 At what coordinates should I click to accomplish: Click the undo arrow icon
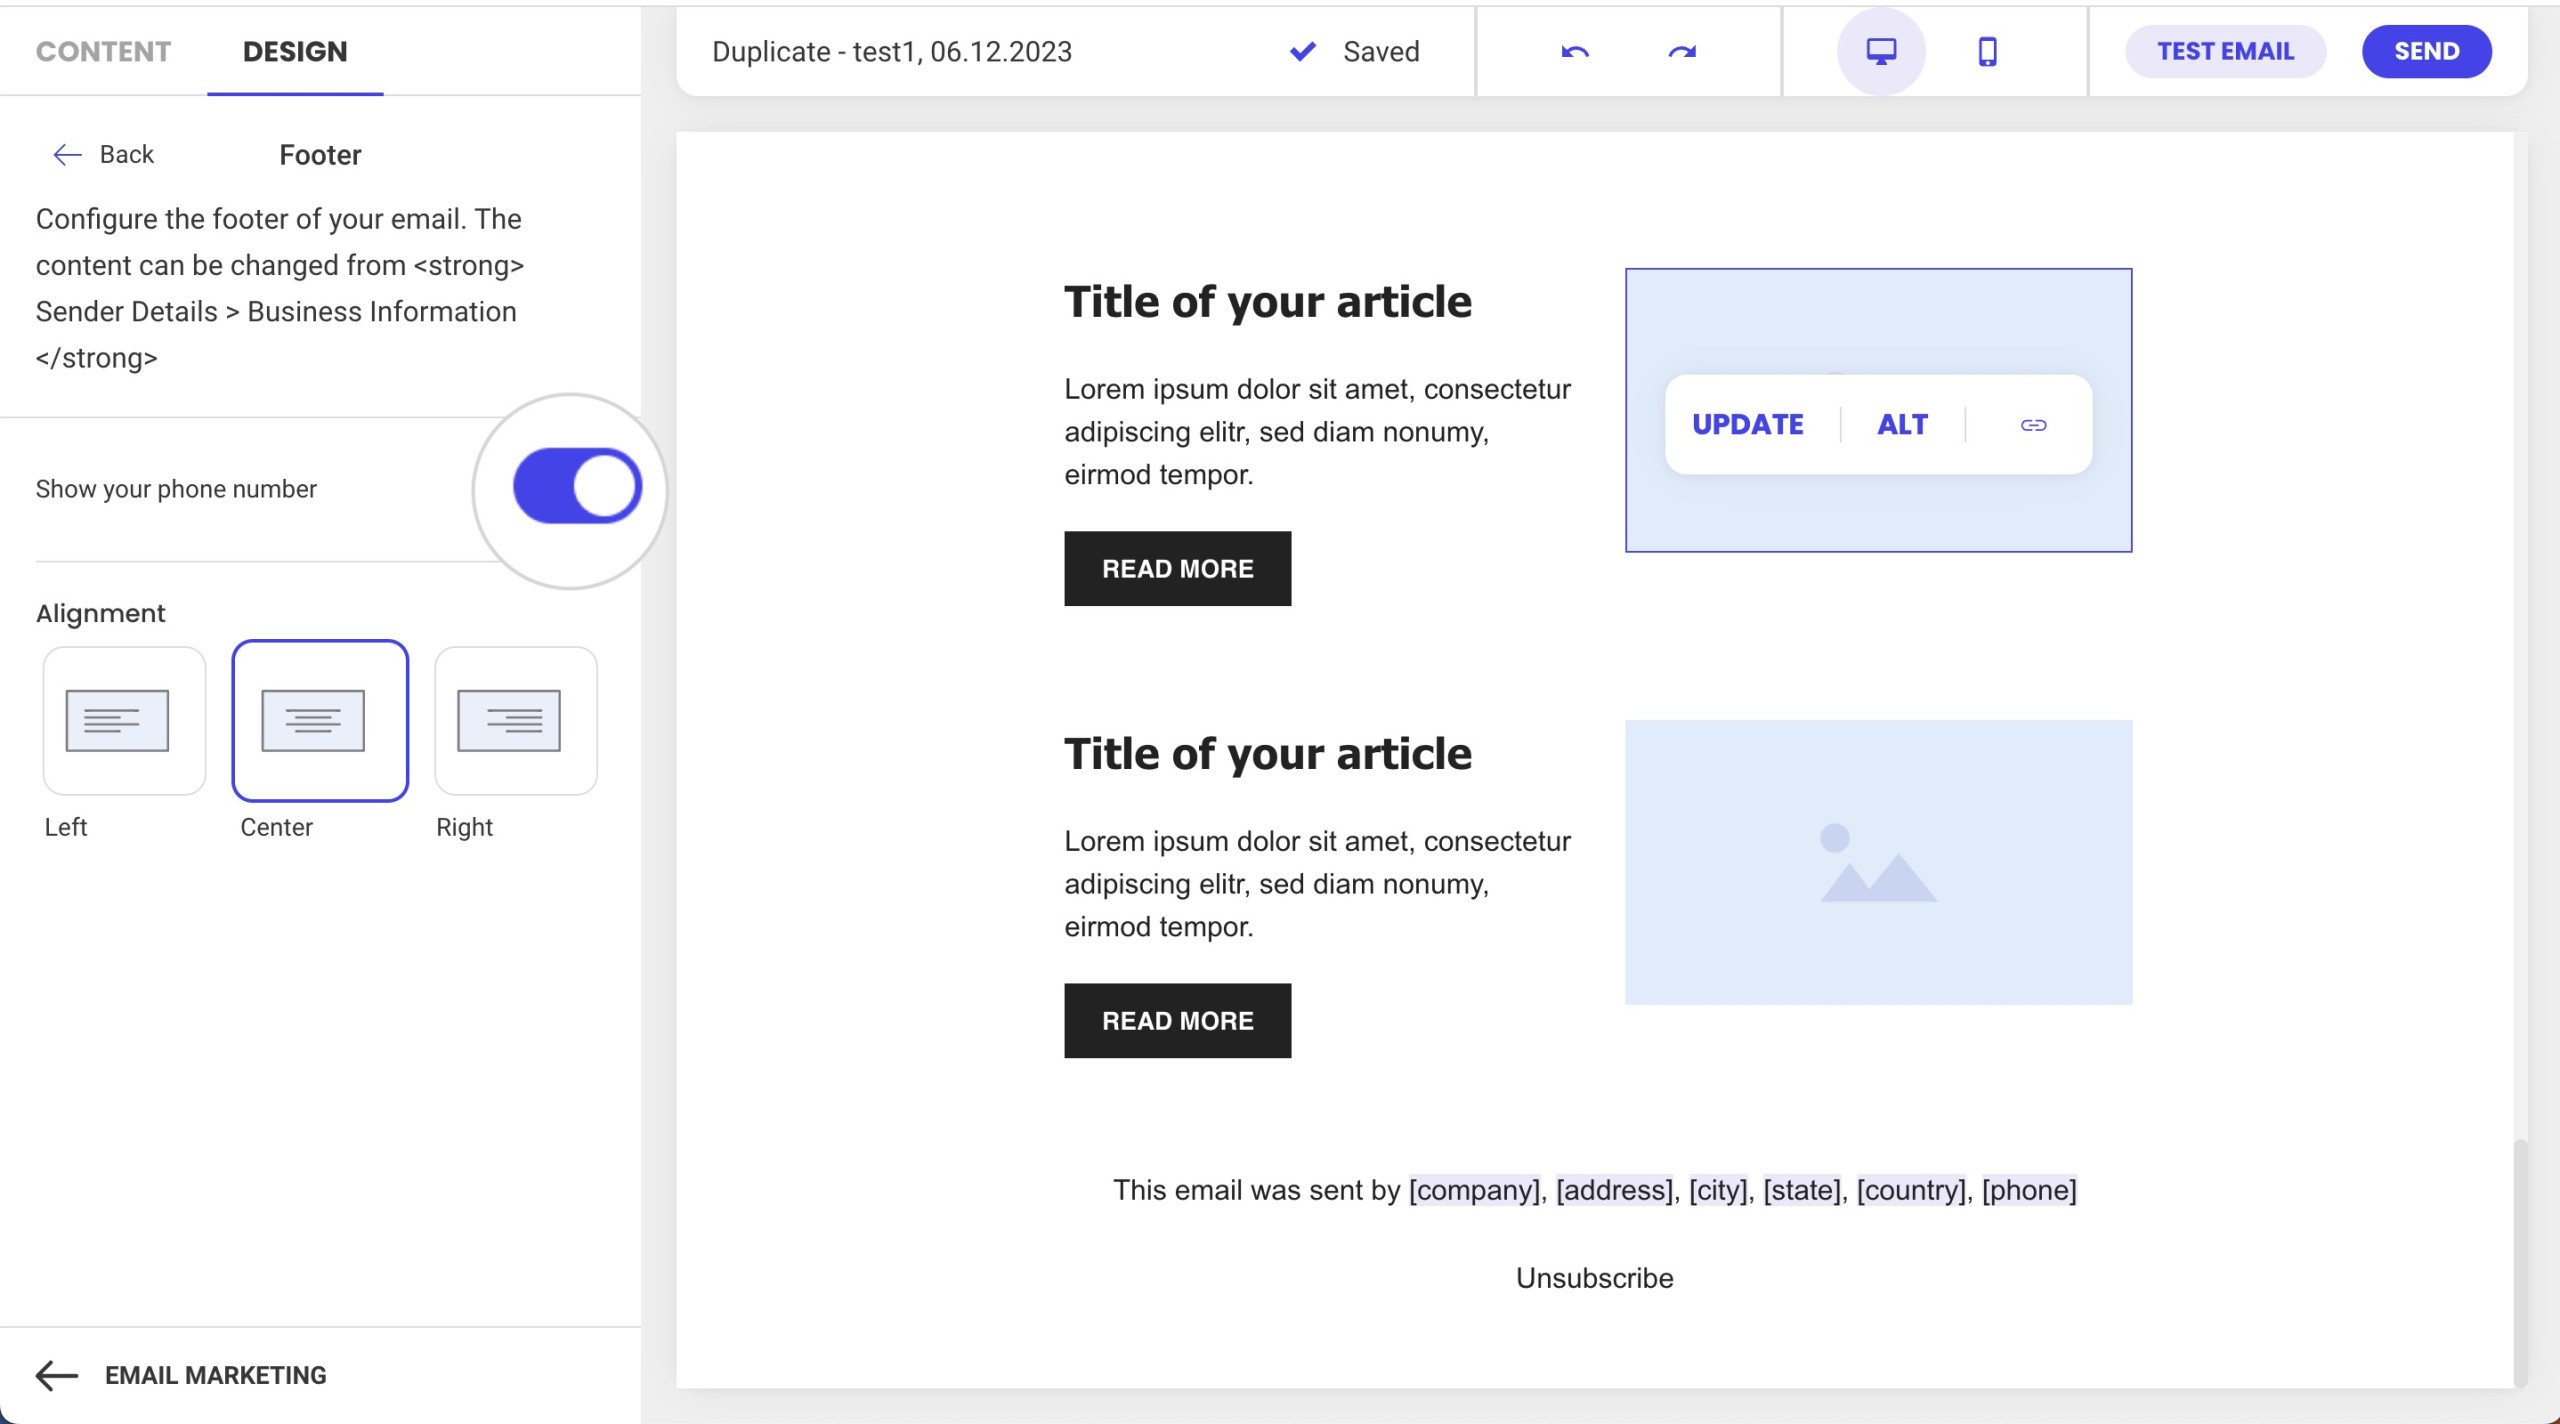1573,51
